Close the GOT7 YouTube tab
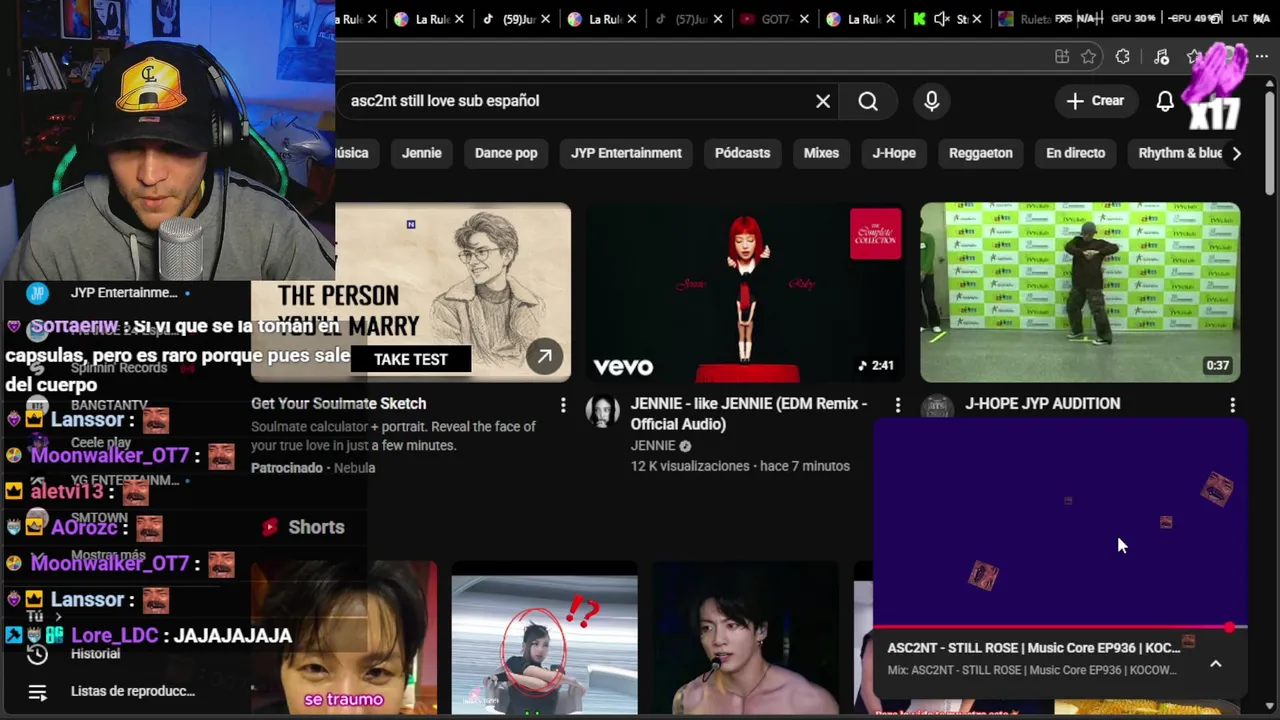 click(x=805, y=19)
